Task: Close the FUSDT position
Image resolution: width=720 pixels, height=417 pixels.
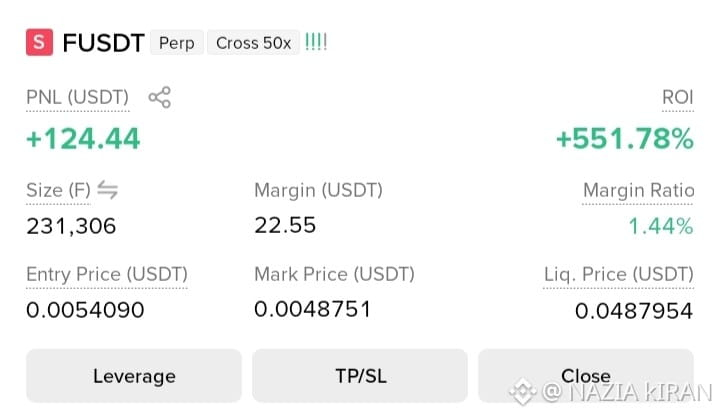Action: [x=586, y=376]
